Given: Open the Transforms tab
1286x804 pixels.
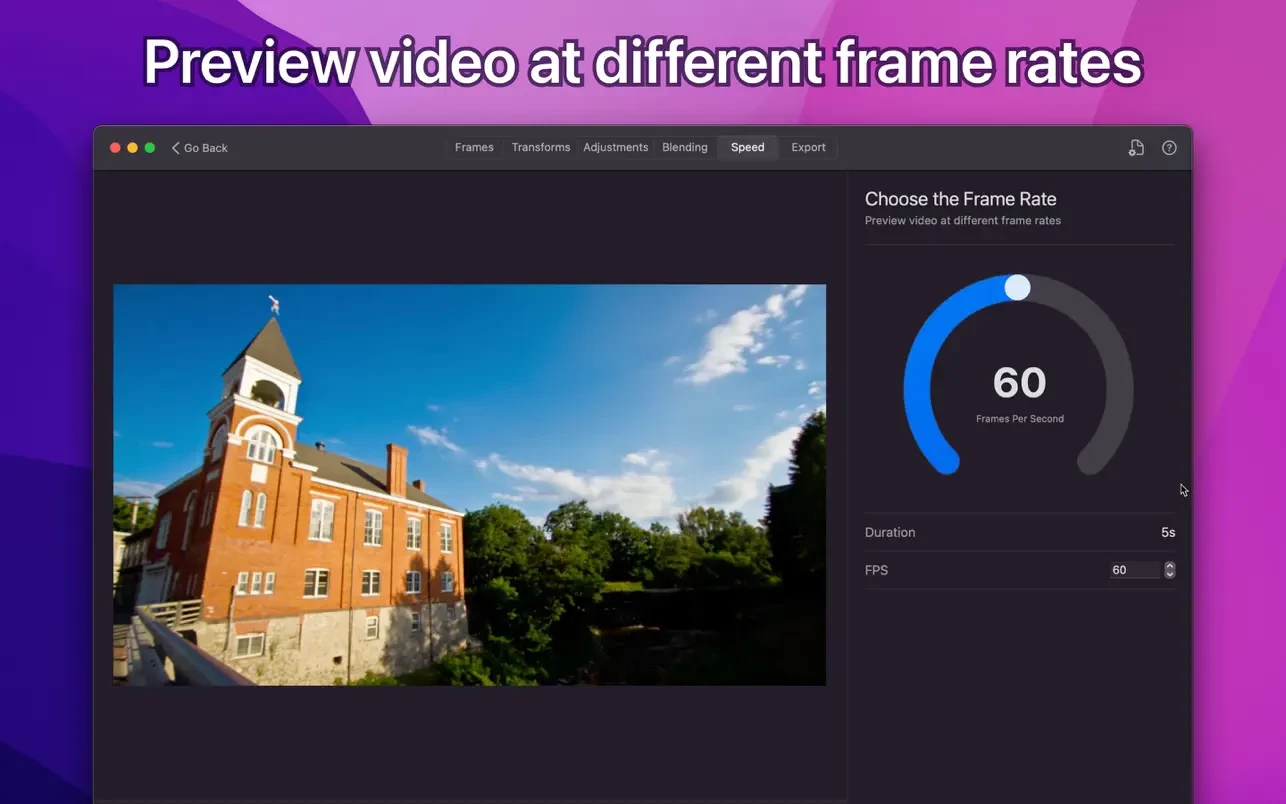Looking at the screenshot, I should point(540,148).
